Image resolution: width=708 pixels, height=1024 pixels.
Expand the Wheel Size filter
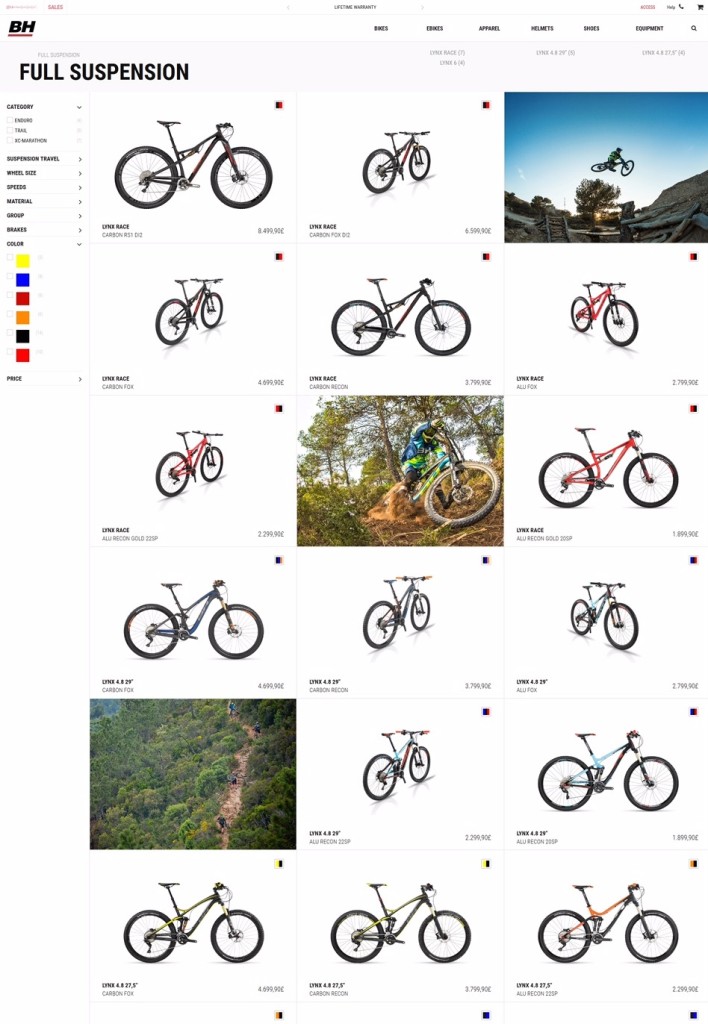tap(44, 173)
